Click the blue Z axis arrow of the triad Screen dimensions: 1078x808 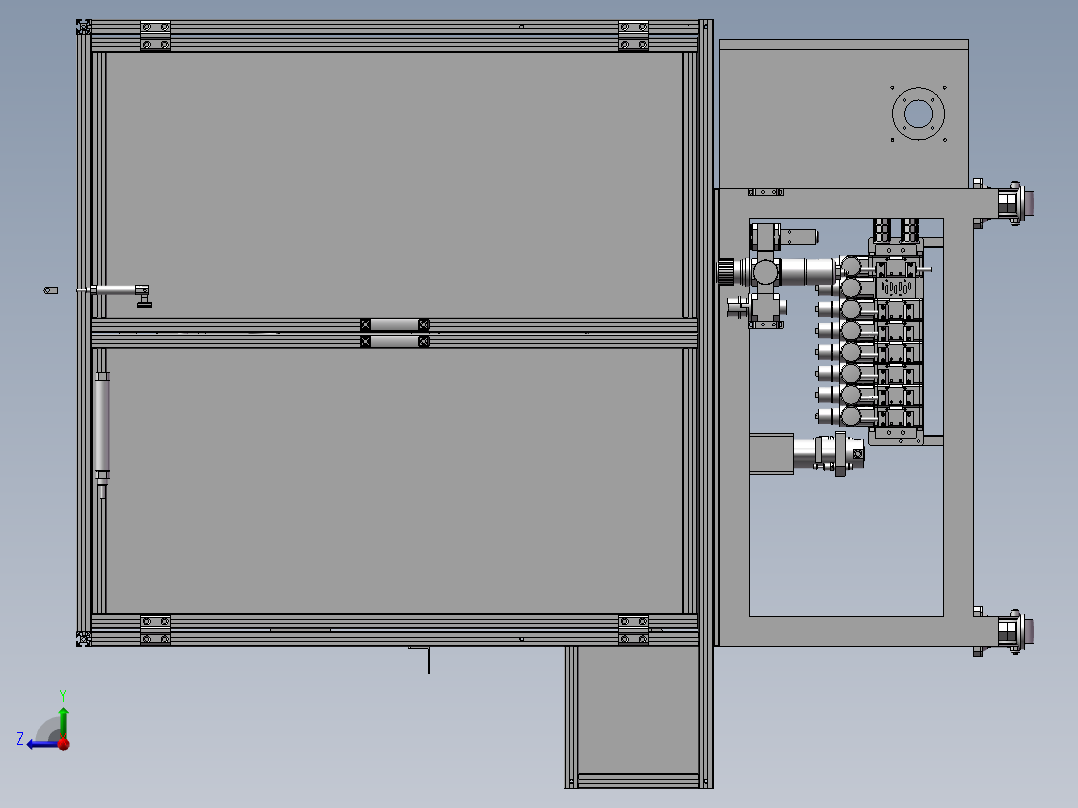point(44,744)
